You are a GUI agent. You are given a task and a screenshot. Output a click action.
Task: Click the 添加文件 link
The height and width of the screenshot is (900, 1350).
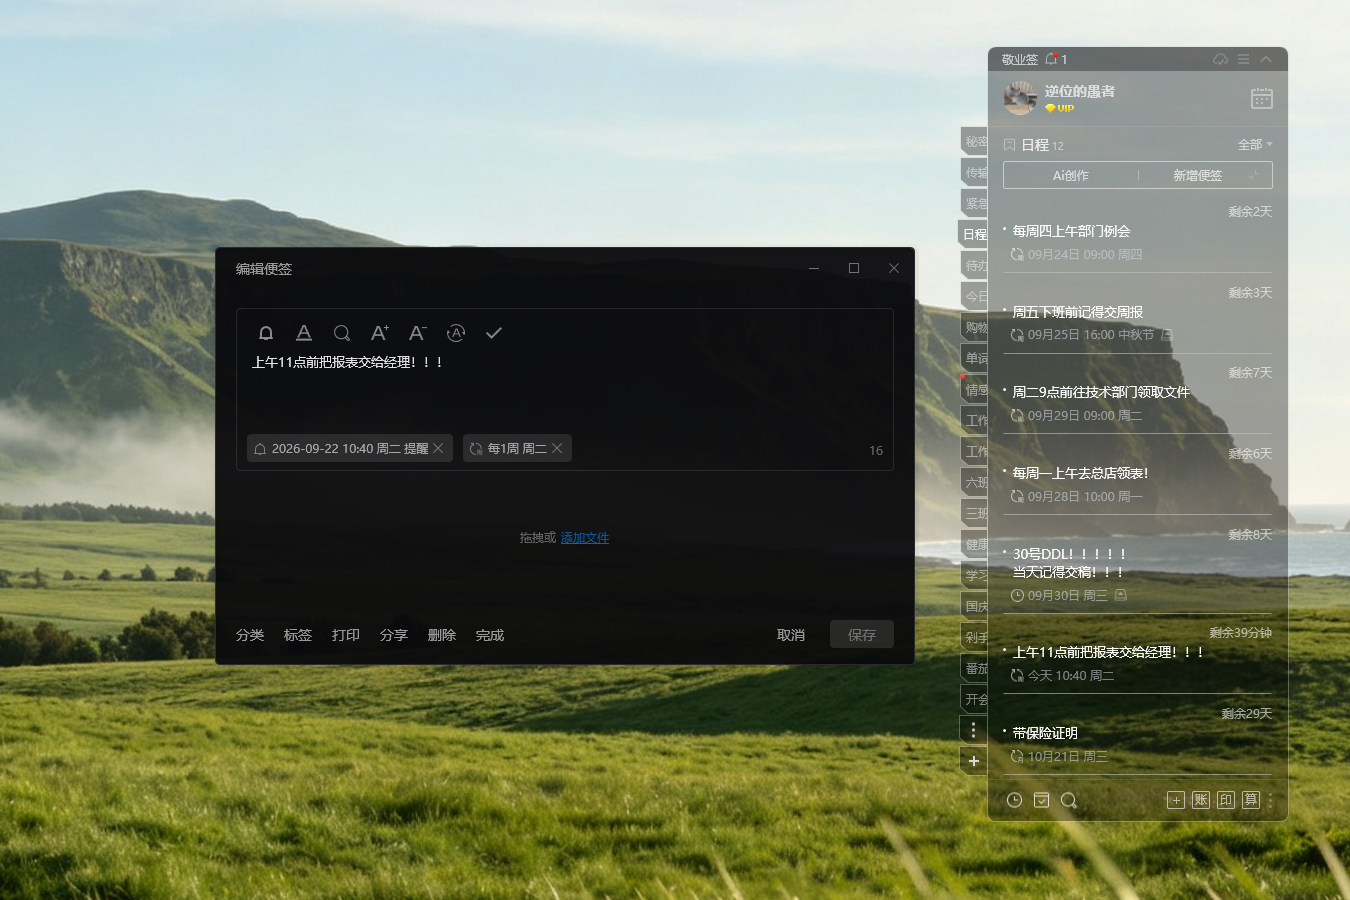(x=585, y=538)
